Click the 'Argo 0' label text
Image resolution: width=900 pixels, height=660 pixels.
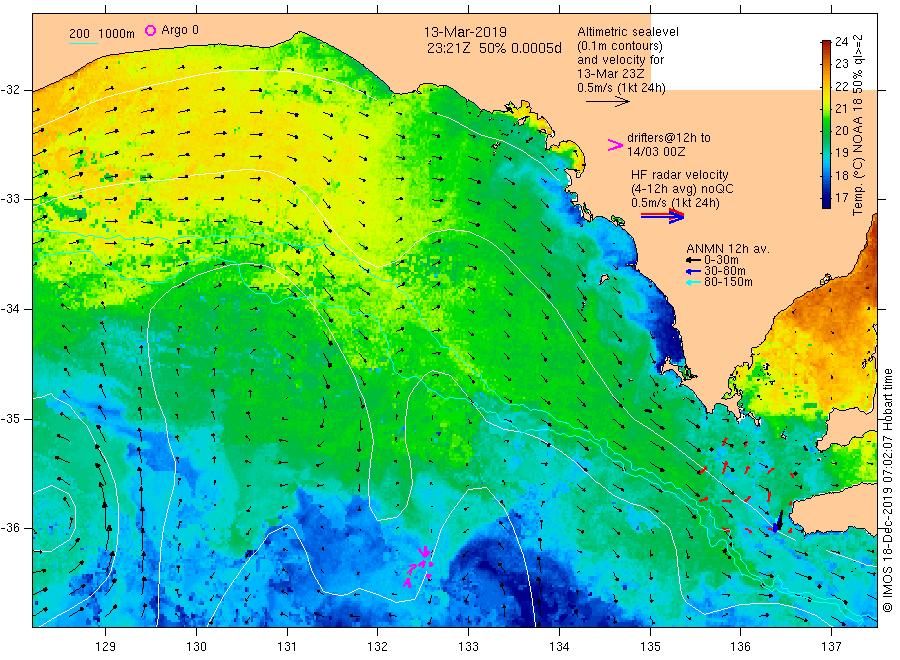tap(180, 30)
